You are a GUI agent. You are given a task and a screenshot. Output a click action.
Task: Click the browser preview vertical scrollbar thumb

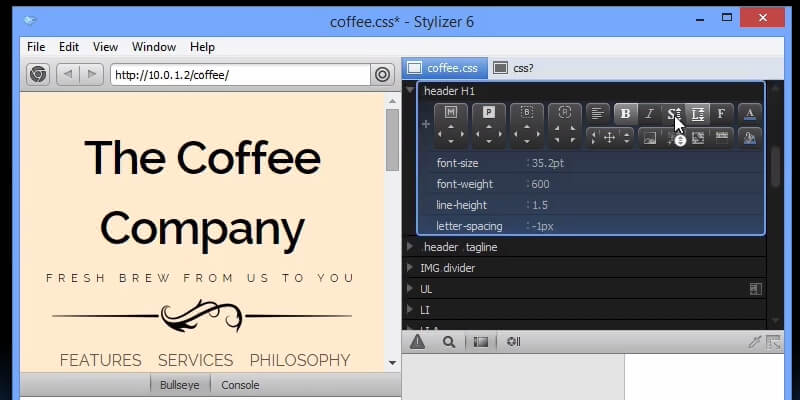pos(392,140)
